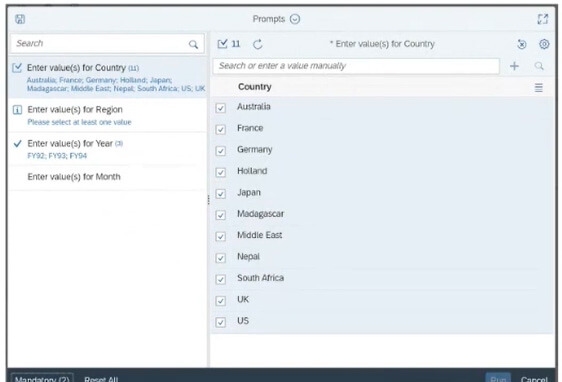The height and width of the screenshot is (382, 562).
Task: Click the search icon beside the plus
Action: pos(539,66)
